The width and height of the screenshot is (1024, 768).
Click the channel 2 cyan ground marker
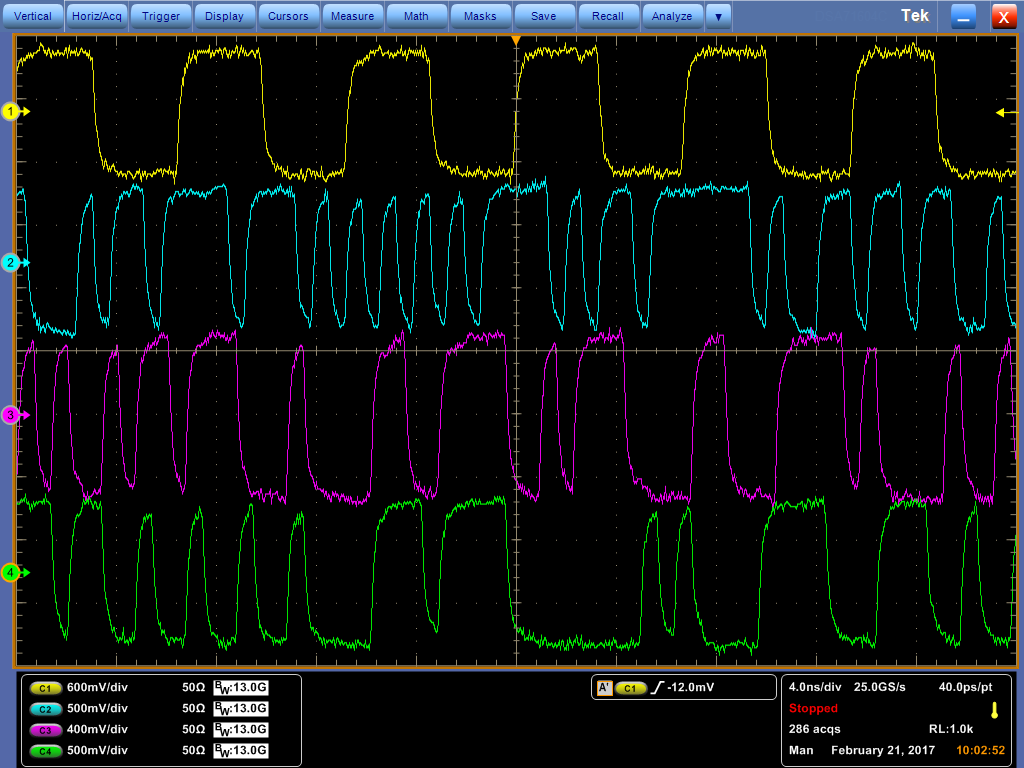tap(12, 263)
